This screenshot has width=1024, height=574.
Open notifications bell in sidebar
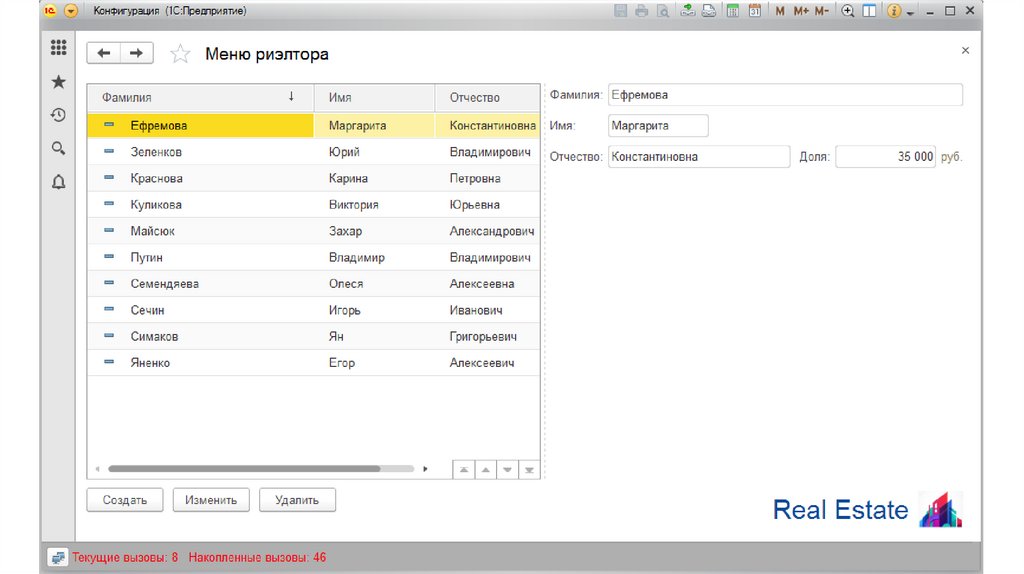click(58, 181)
